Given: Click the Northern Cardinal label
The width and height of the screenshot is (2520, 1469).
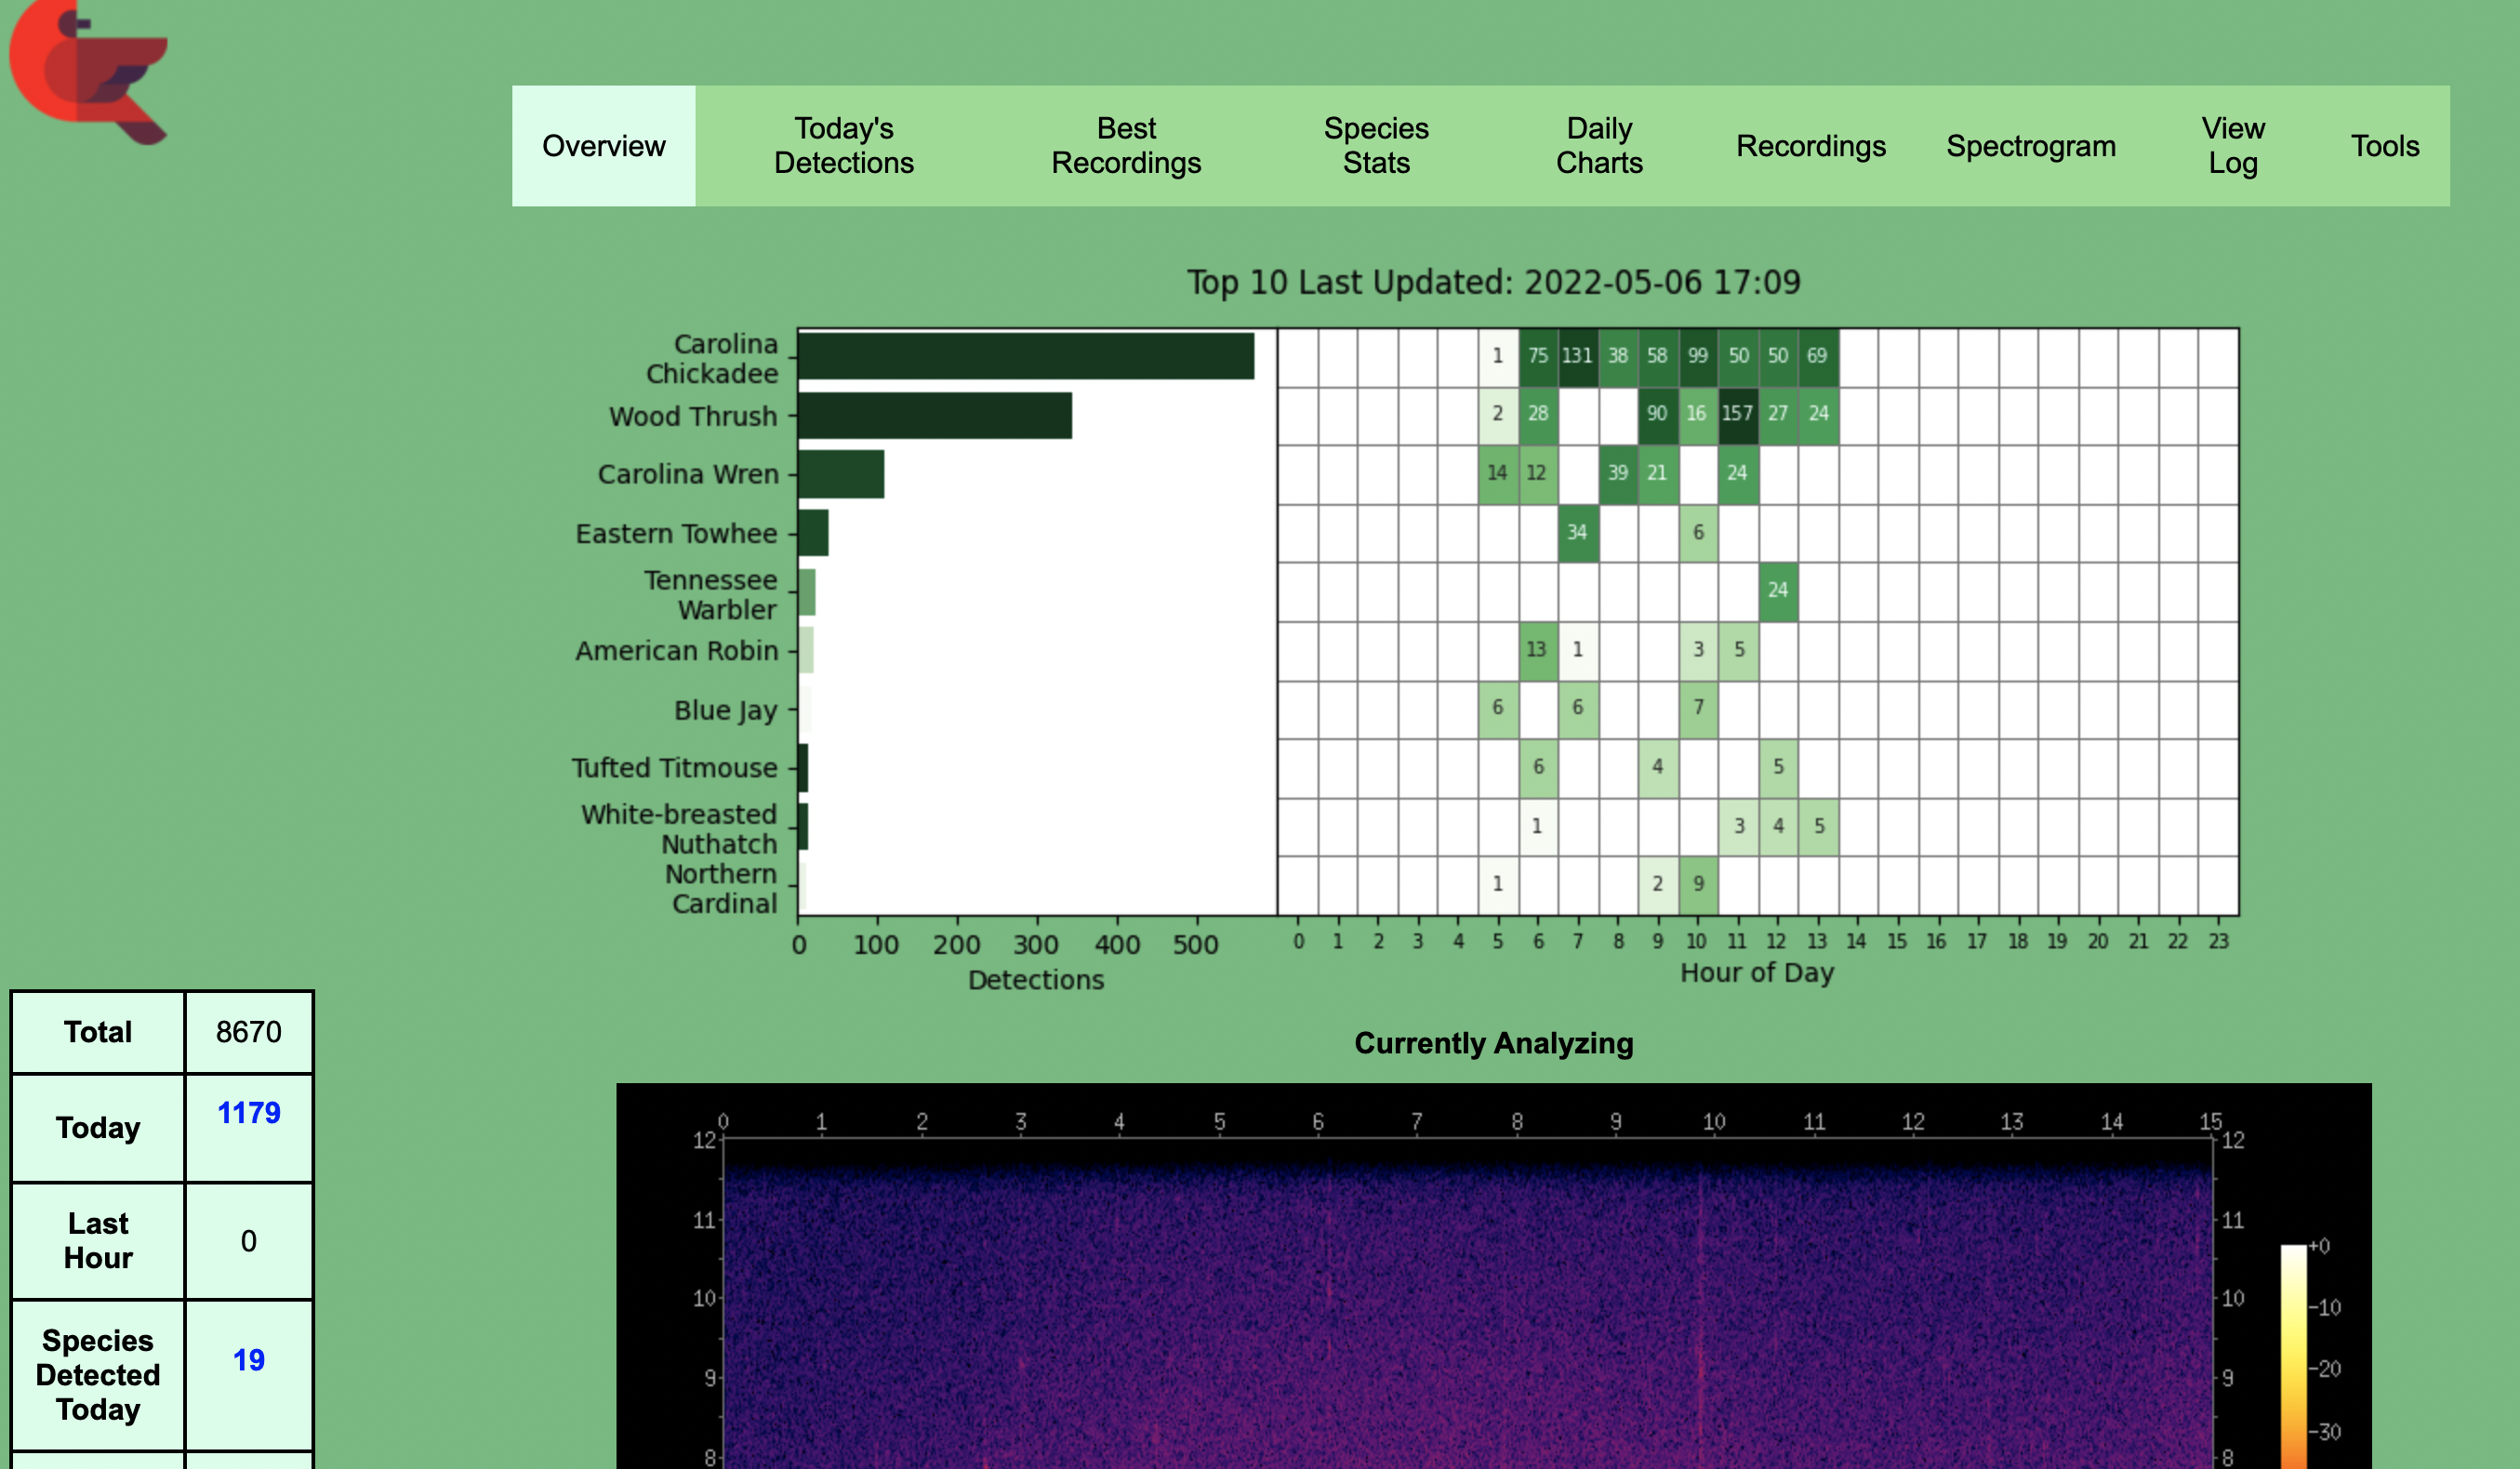Looking at the screenshot, I should click(721, 888).
